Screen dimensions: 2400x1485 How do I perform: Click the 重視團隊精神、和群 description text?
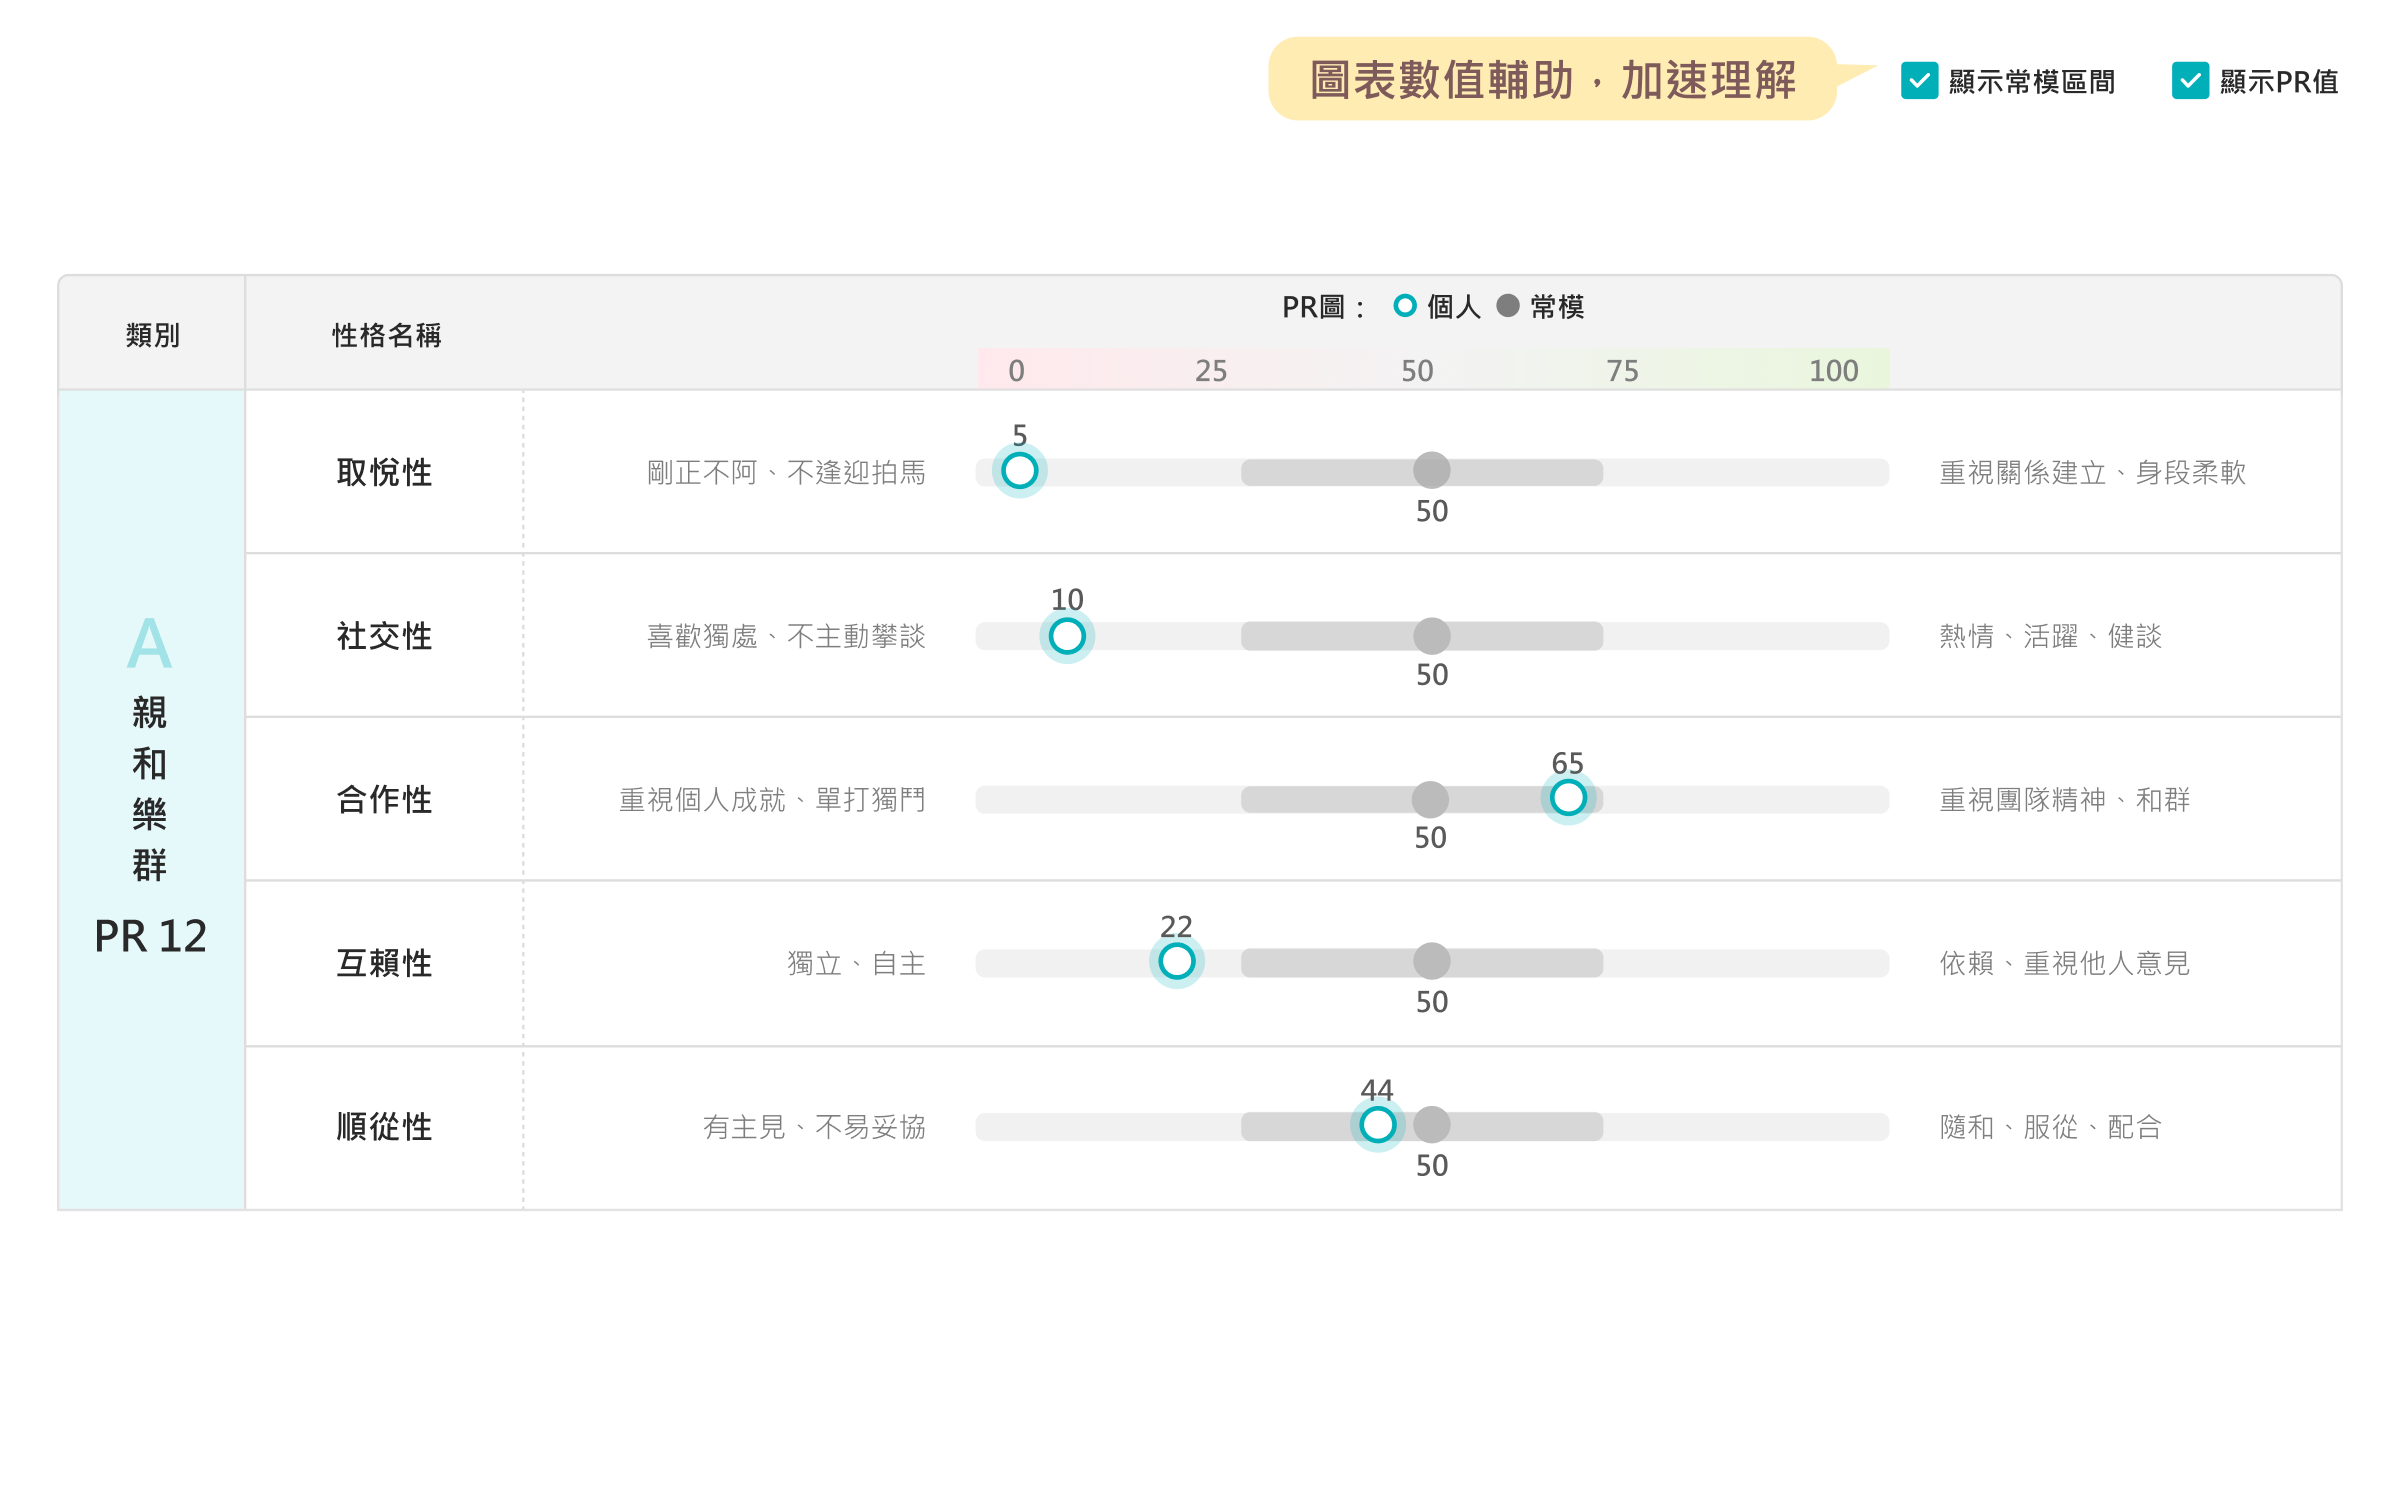tap(2064, 800)
